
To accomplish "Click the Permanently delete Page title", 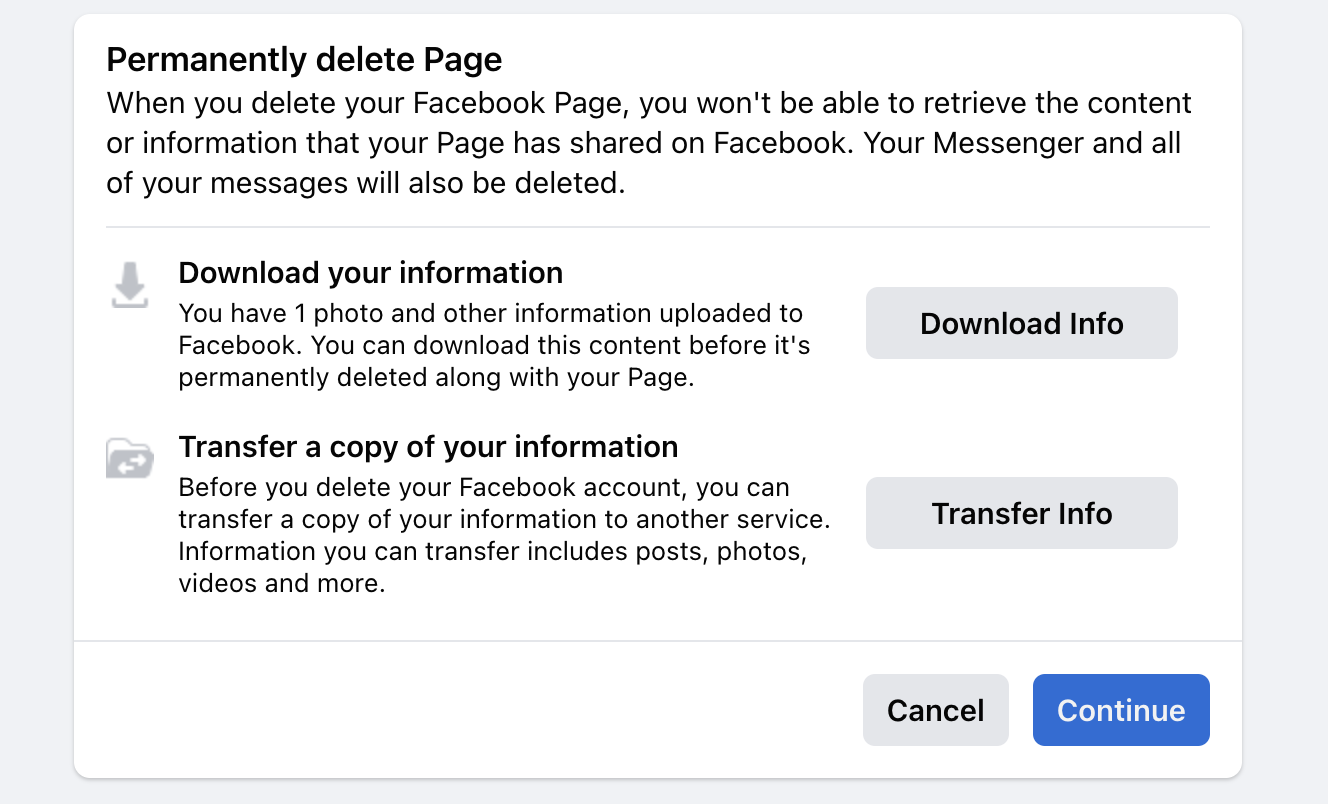I will [x=304, y=60].
